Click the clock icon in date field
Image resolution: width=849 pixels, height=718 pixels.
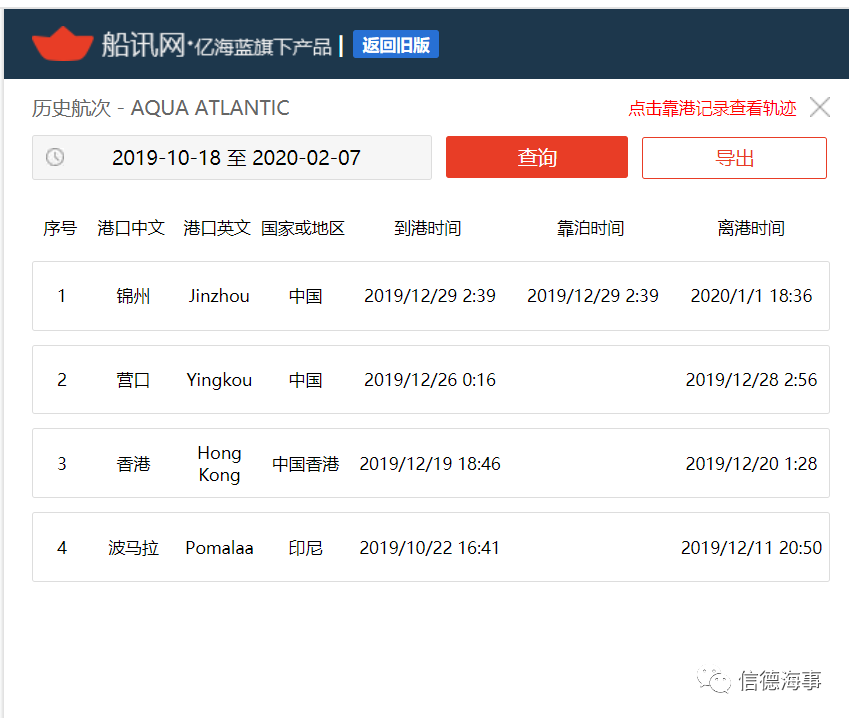[55, 158]
